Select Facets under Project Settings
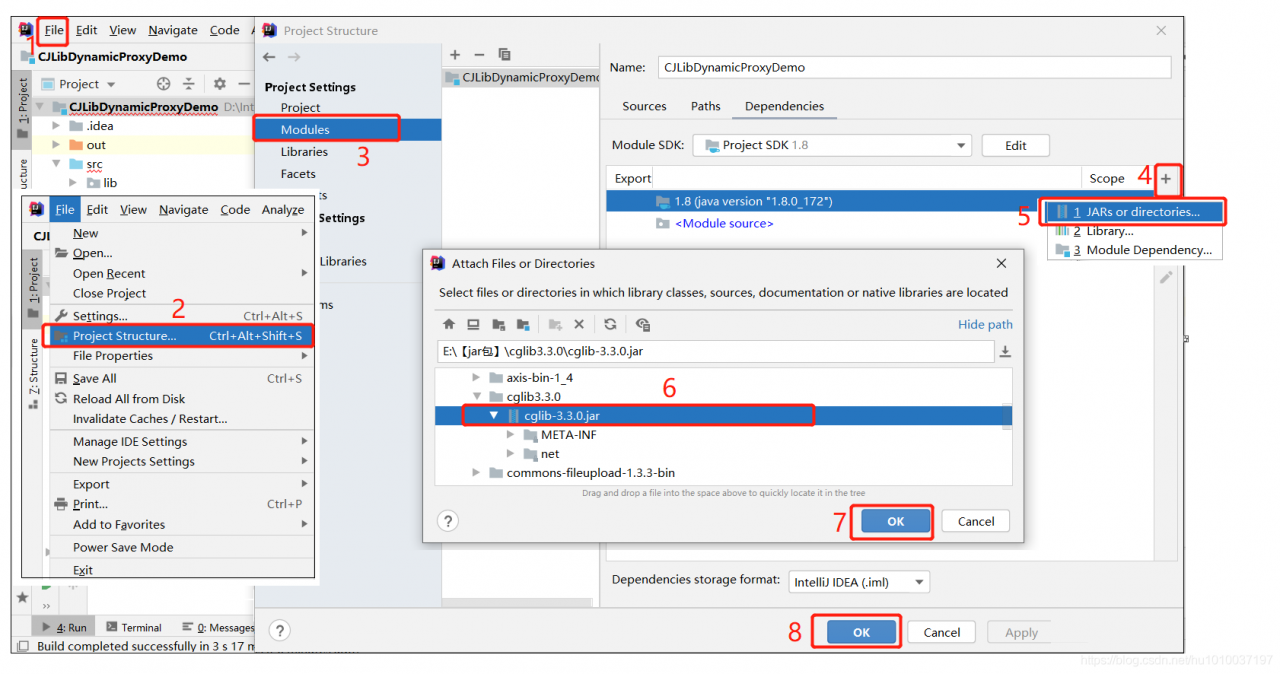Viewport: 1280px width, 674px height. point(298,174)
